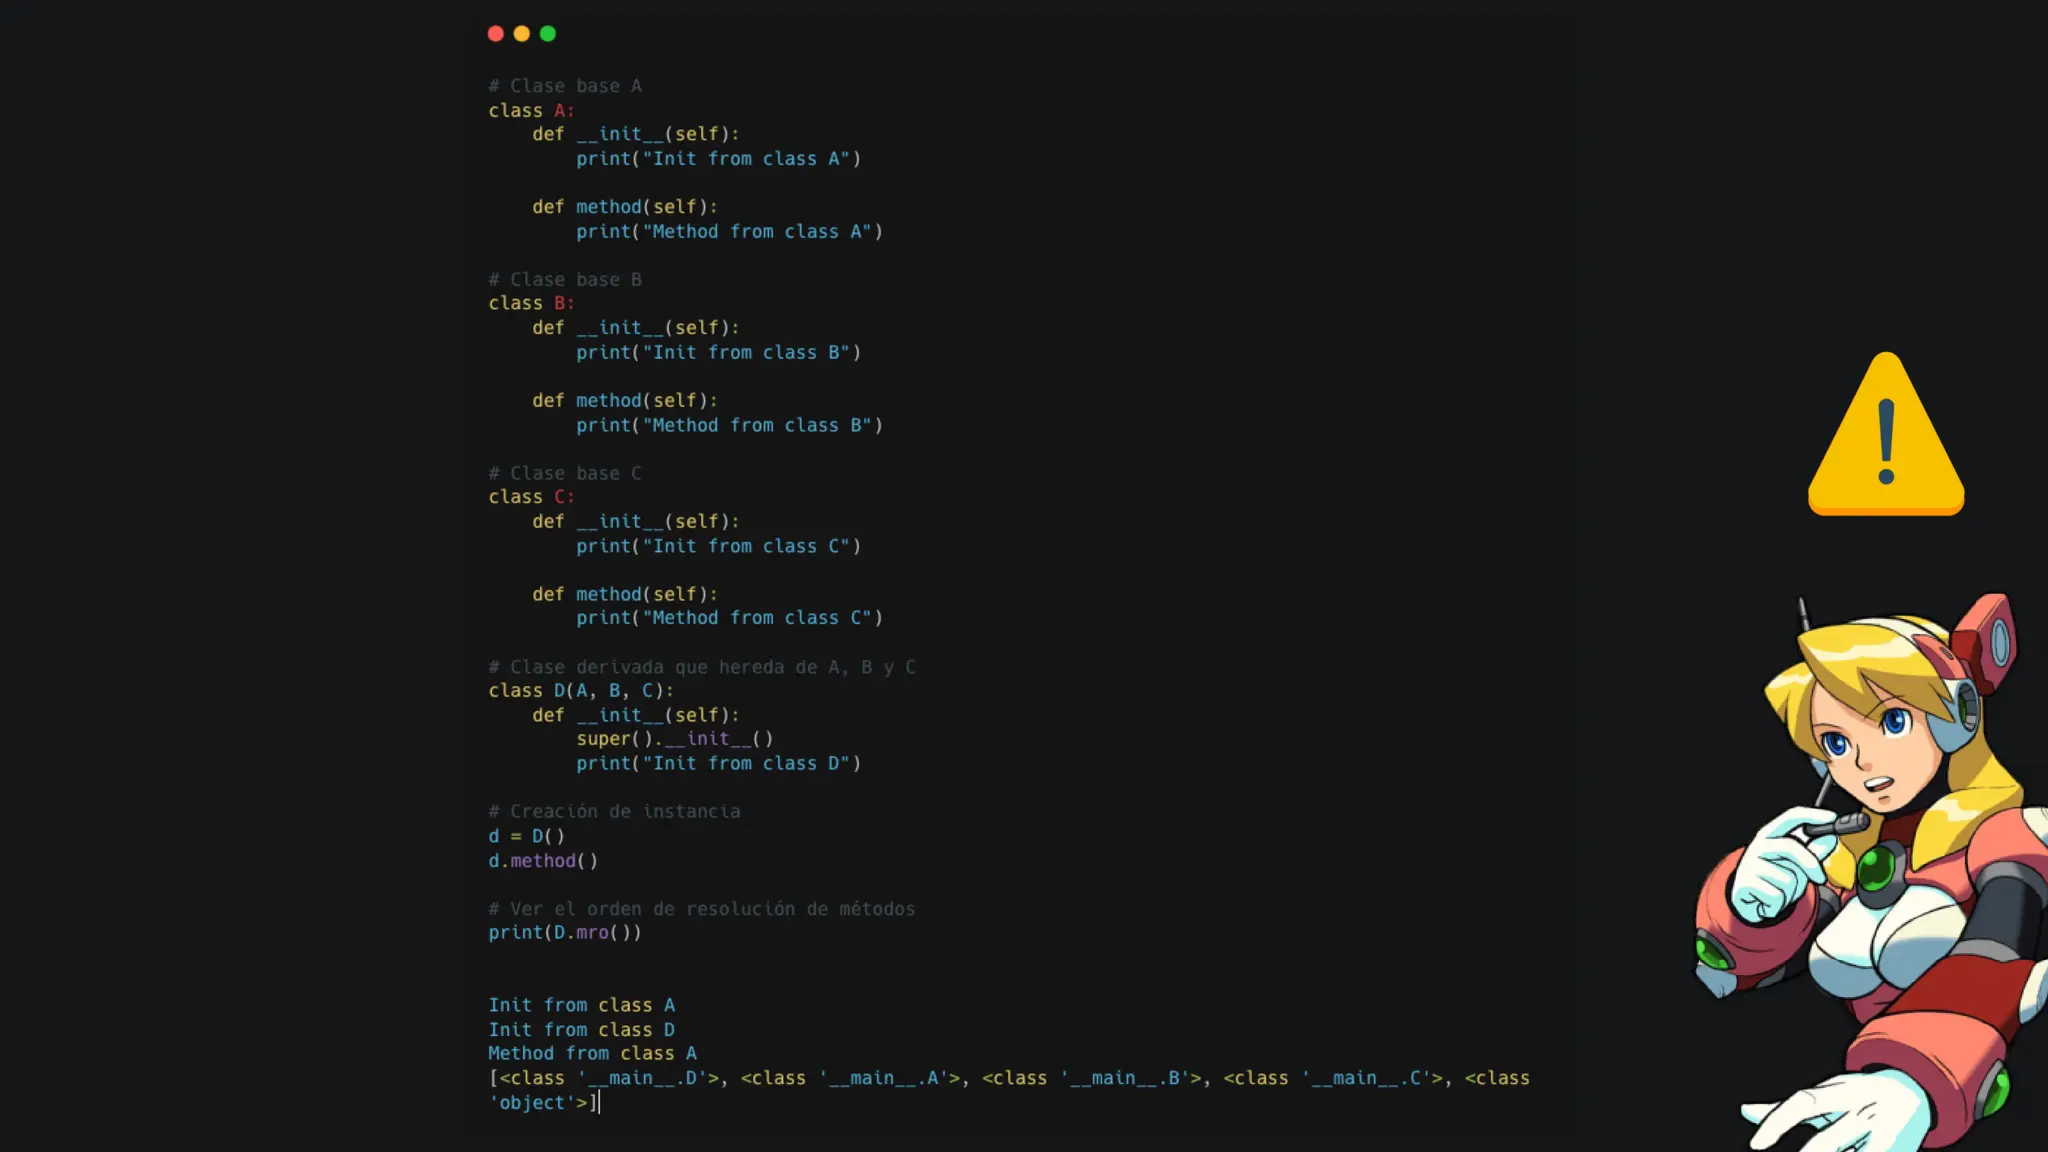Click the 'd = D()' statement
Viewport: 2048px width, 1152px height.
526,836
